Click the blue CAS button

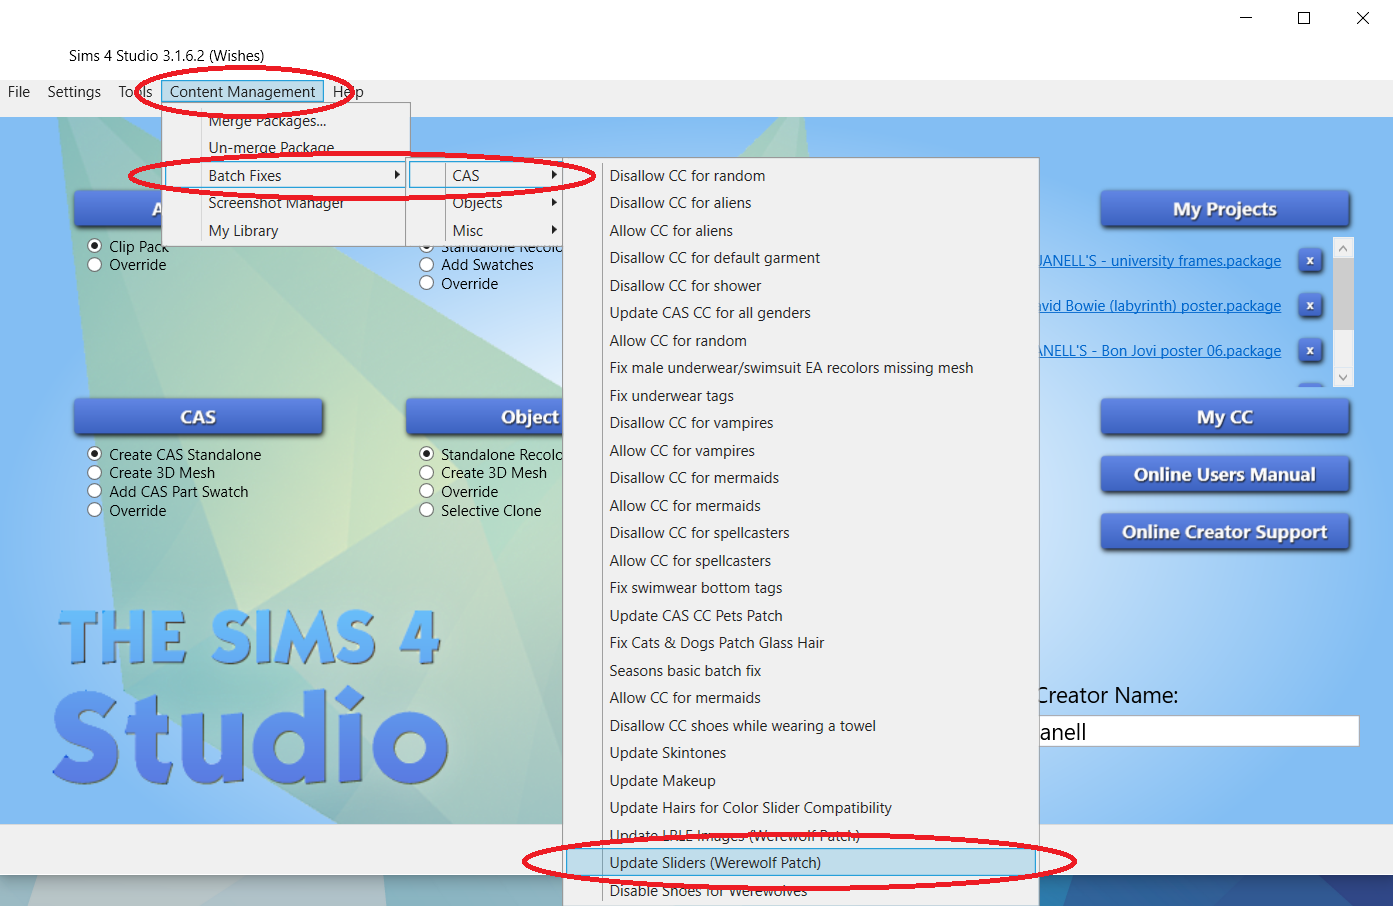198,417
